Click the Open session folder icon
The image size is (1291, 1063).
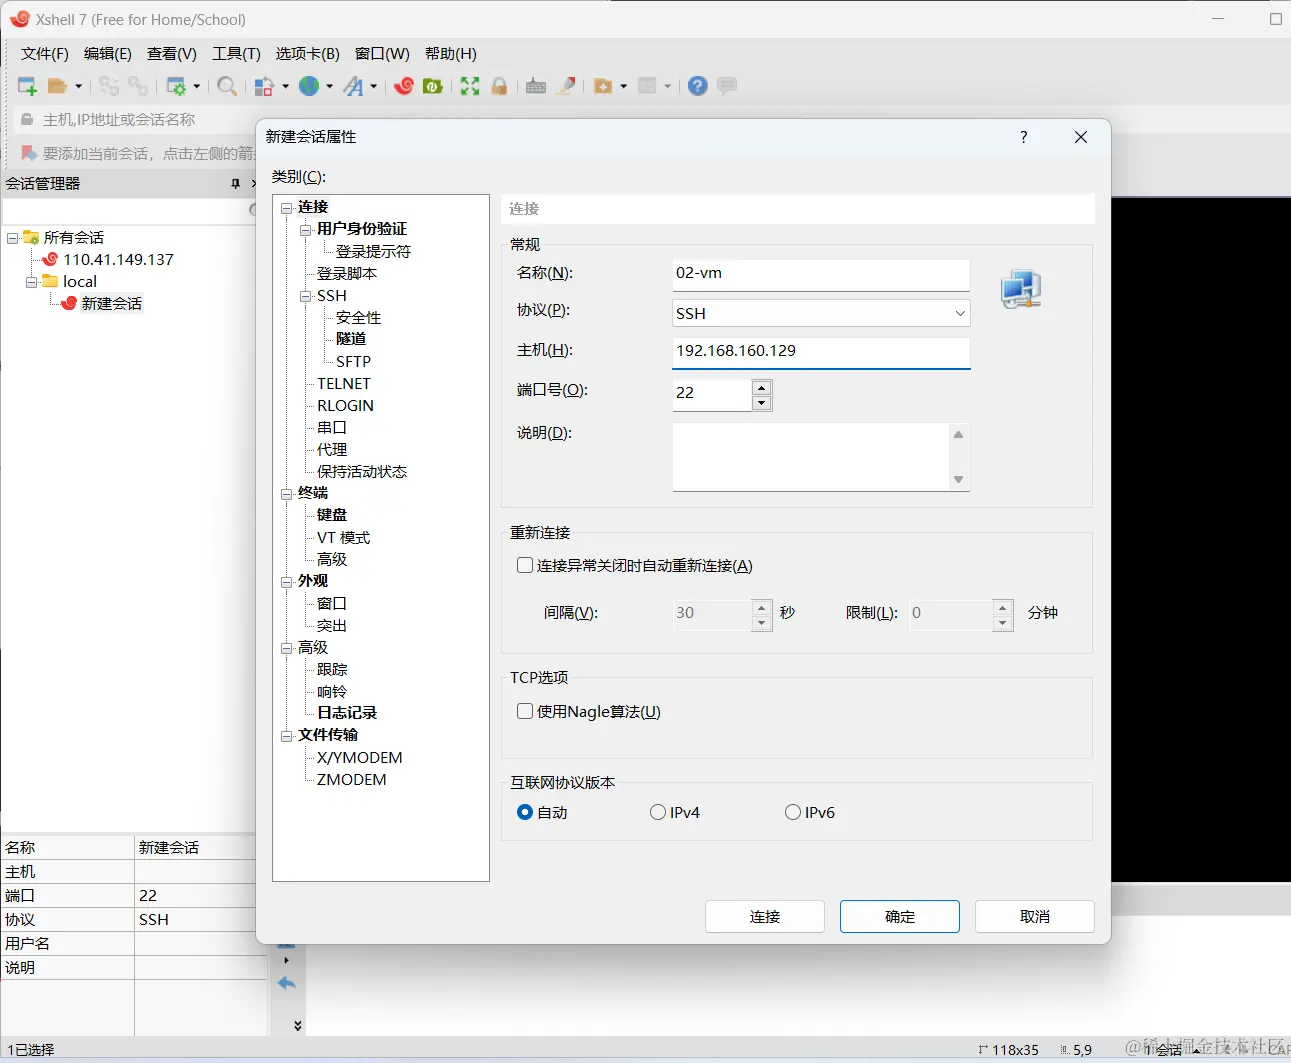tap(58, 87)
